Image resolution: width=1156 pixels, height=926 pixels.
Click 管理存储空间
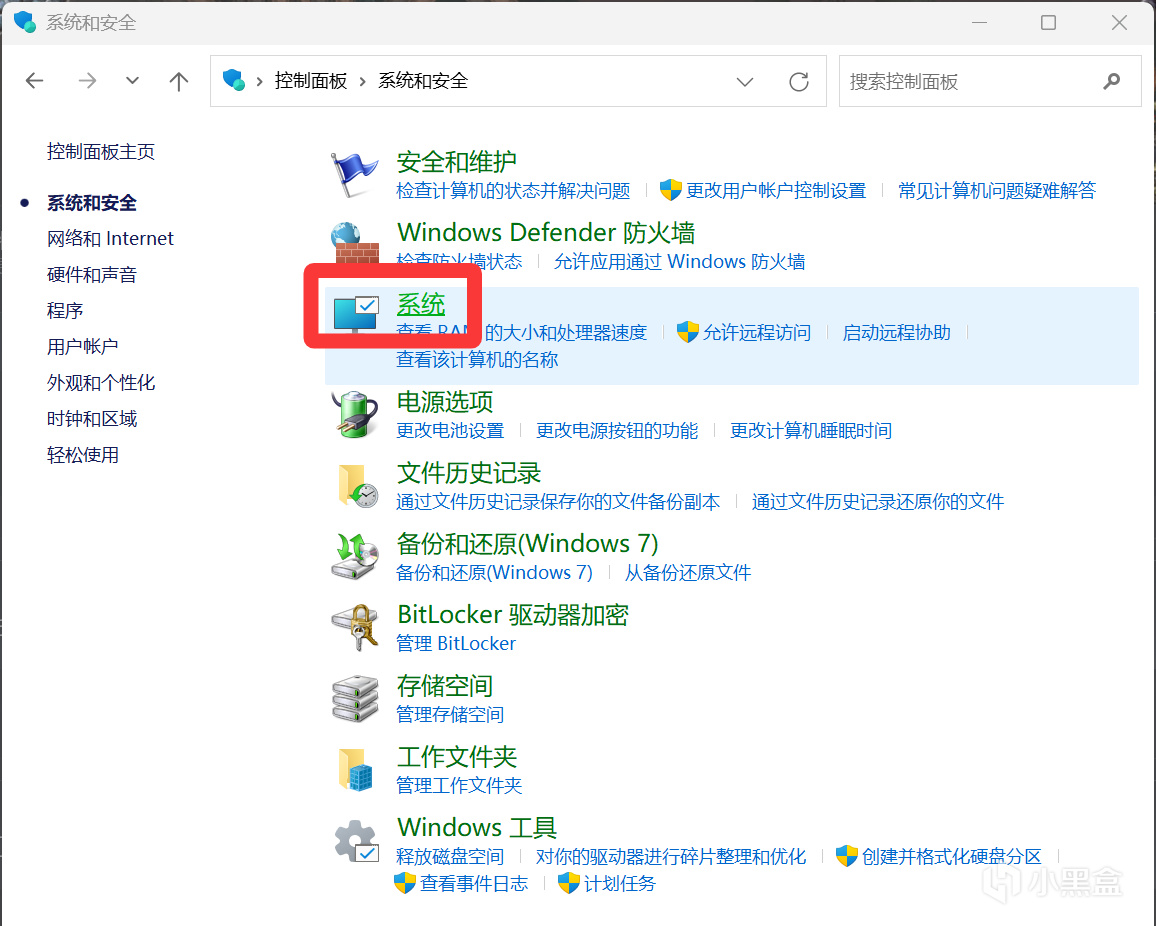tap(450, 714)
